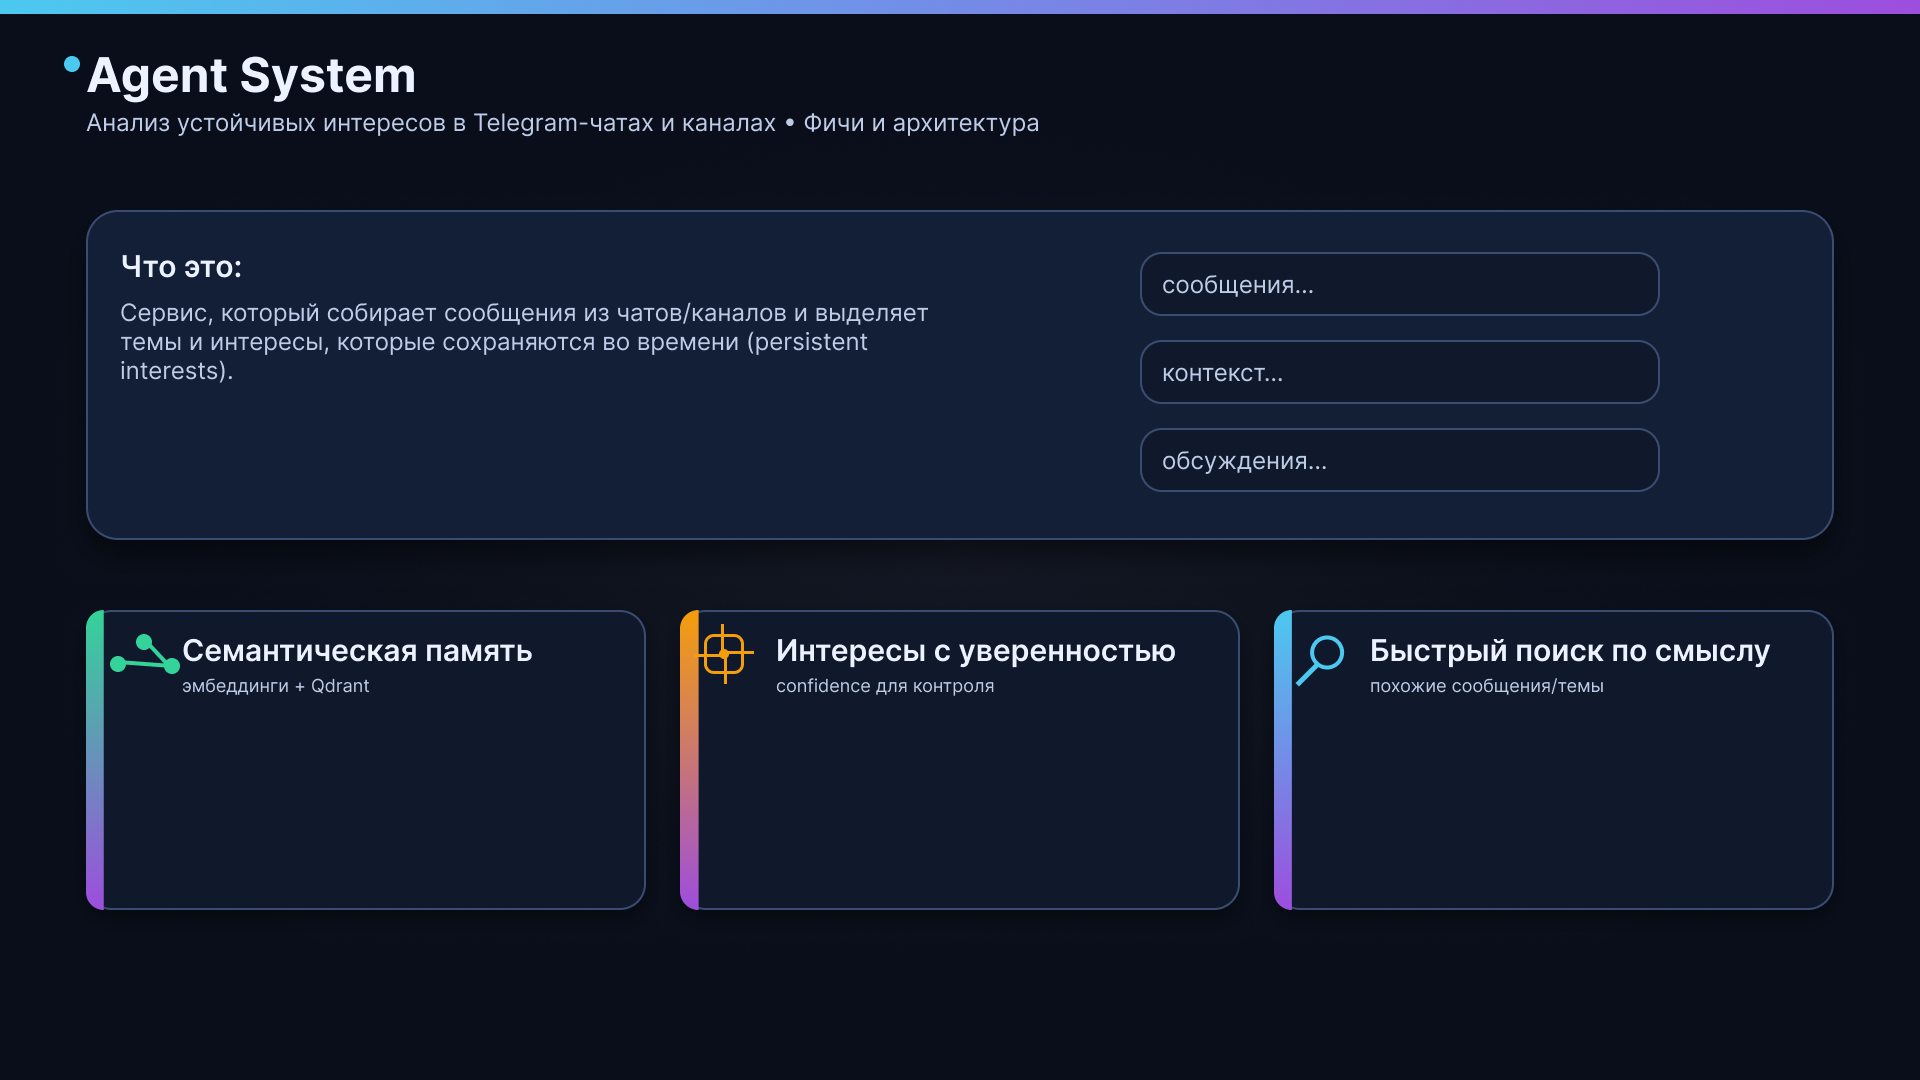This screenshot has height=1080, width=1920.
Task: Click the cyan dot beside Agent System title
Action: pos(70,64)
